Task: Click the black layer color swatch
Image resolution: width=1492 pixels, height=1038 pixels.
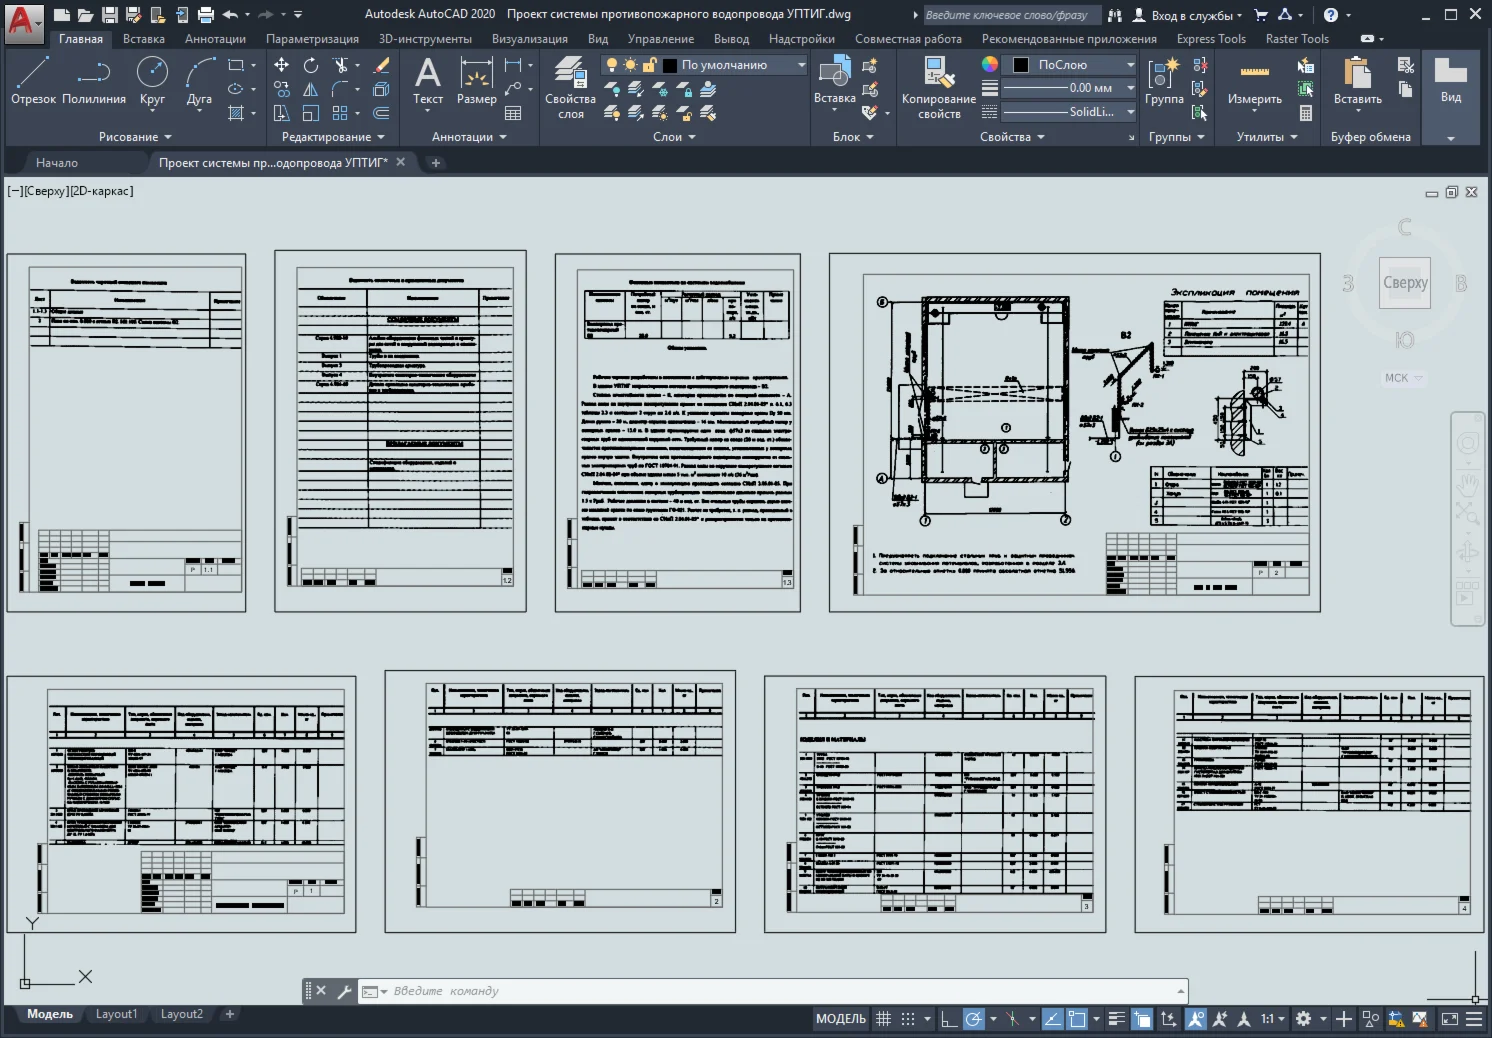Action: click(x=670, y=65)
